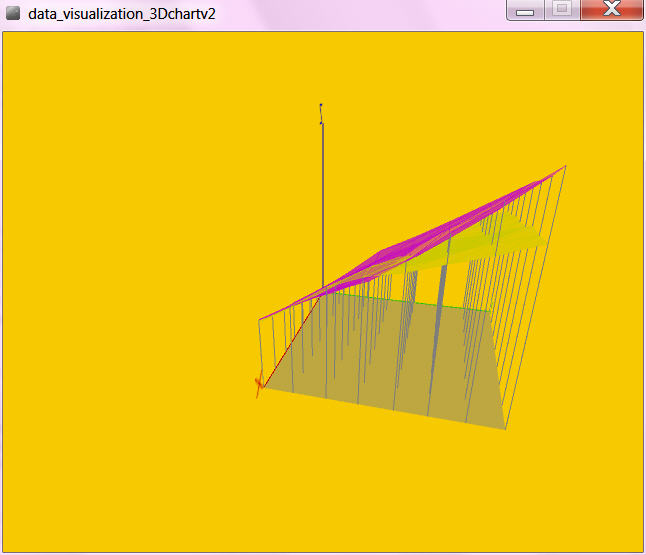Image resolution: width=646 pixels, height=555 pixels.
Task: Maximize the 3D chart window
Action: [x=562, y=10]
